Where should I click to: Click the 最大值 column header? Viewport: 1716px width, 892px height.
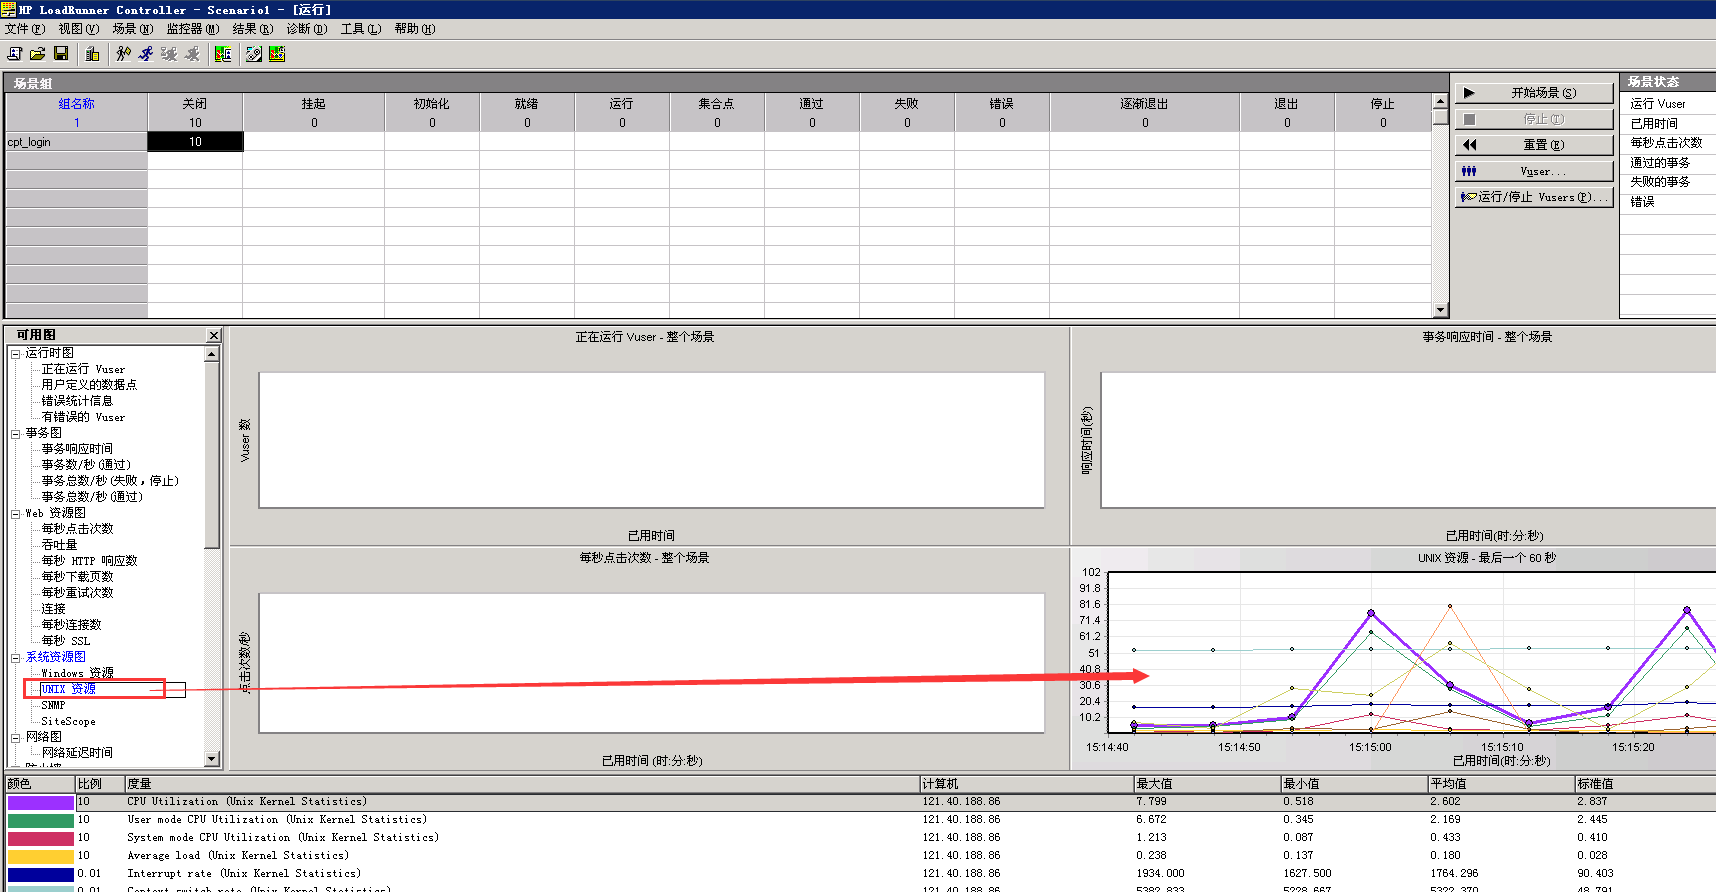[x=1206, y=784]
